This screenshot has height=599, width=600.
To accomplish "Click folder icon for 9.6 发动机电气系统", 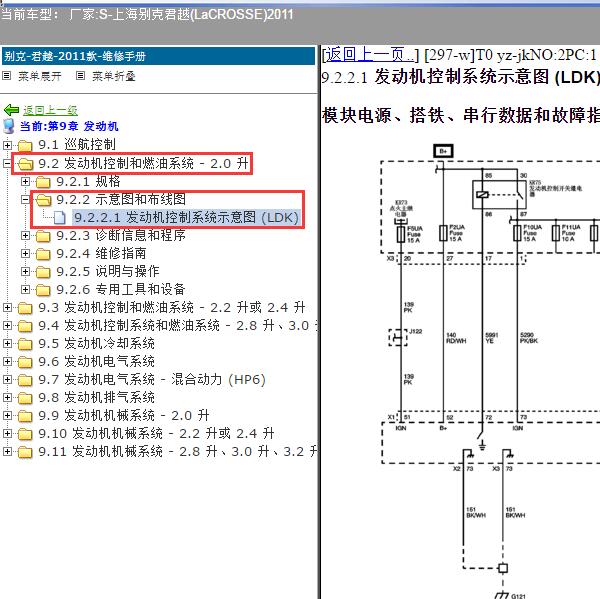I will (25, 362).
